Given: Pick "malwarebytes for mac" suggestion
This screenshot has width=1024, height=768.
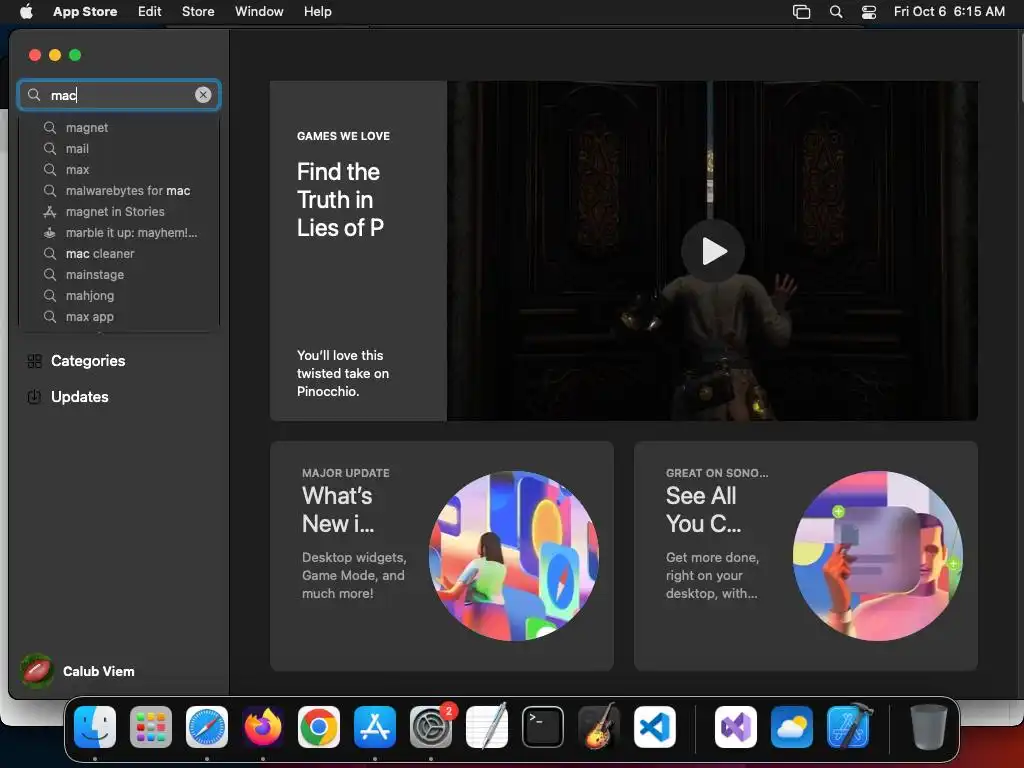Looking at the screenshot, I should click(118, 191).
